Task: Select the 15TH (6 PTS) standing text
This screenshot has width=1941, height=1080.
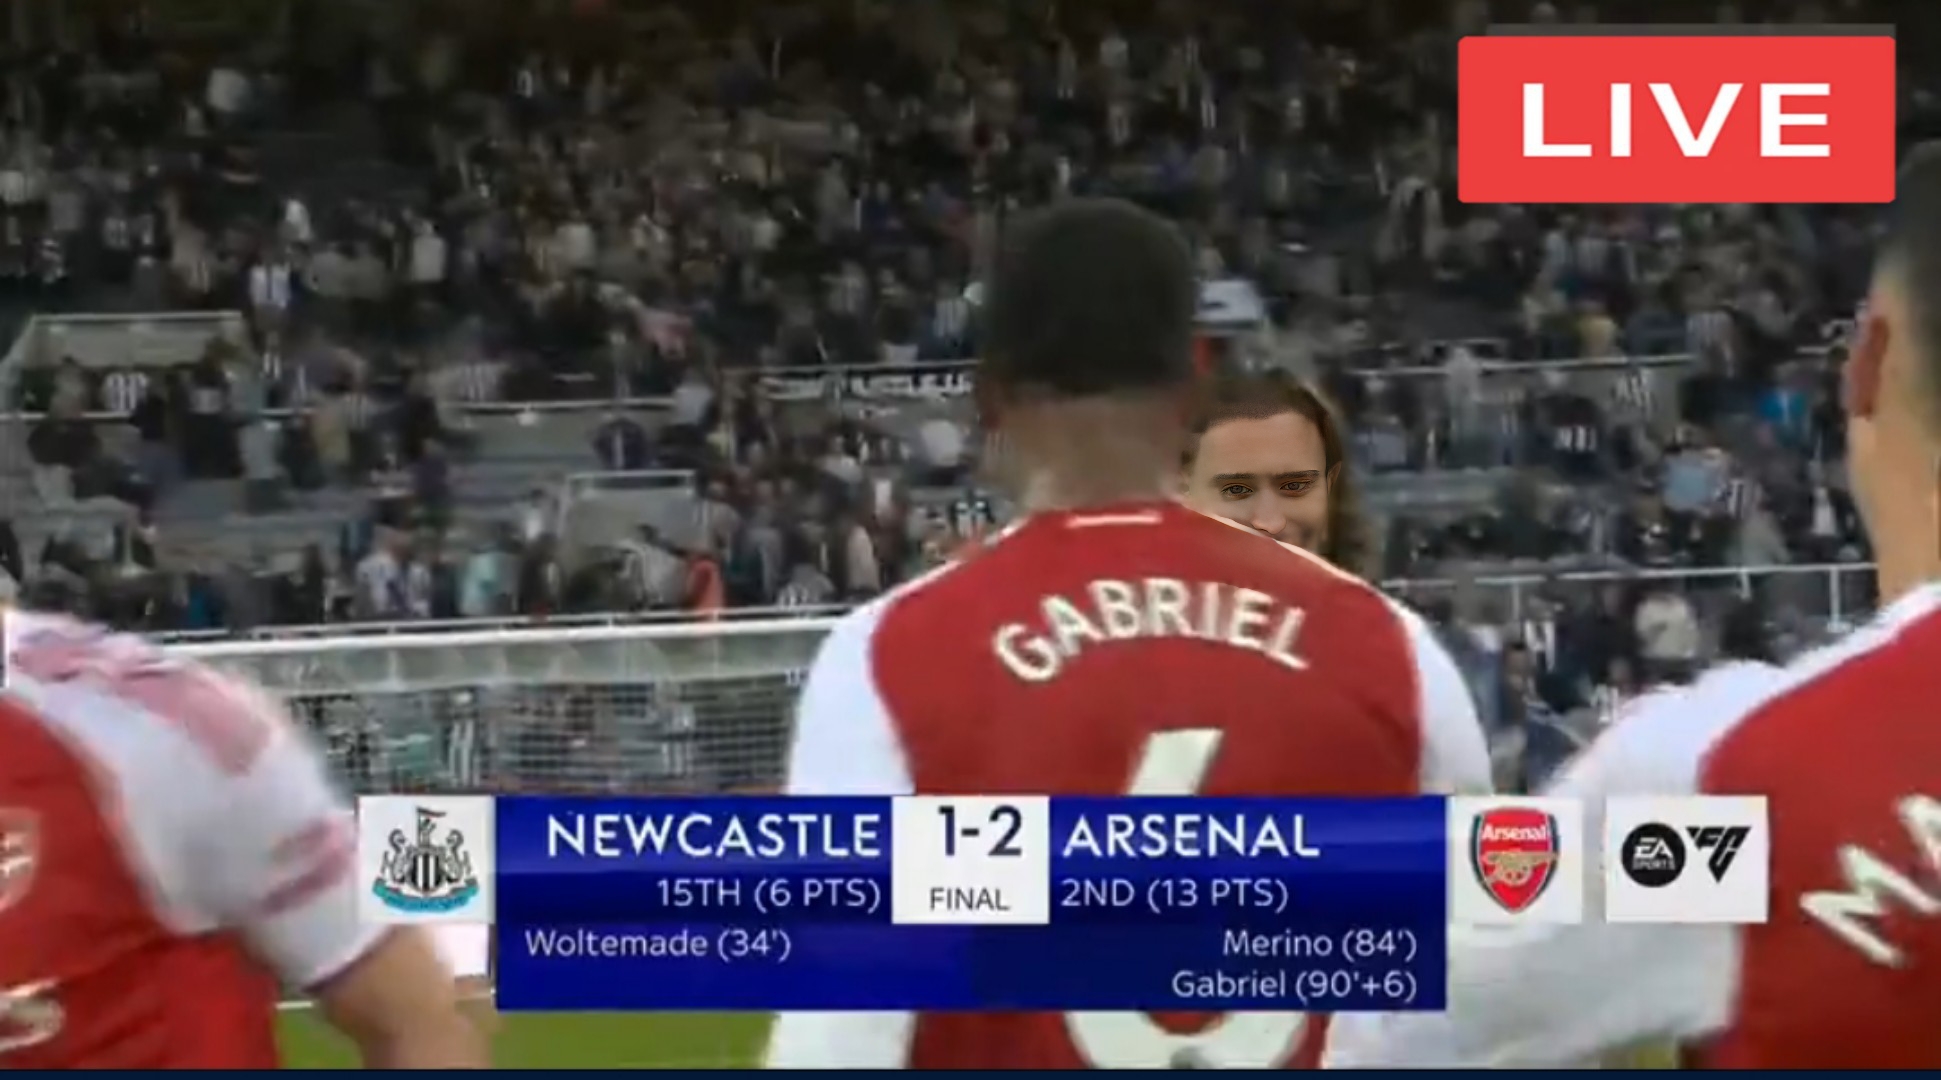Action: coord(768,893)
